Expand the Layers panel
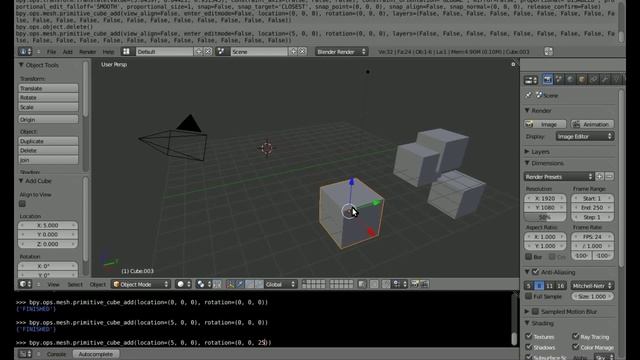 click(527, 151)
